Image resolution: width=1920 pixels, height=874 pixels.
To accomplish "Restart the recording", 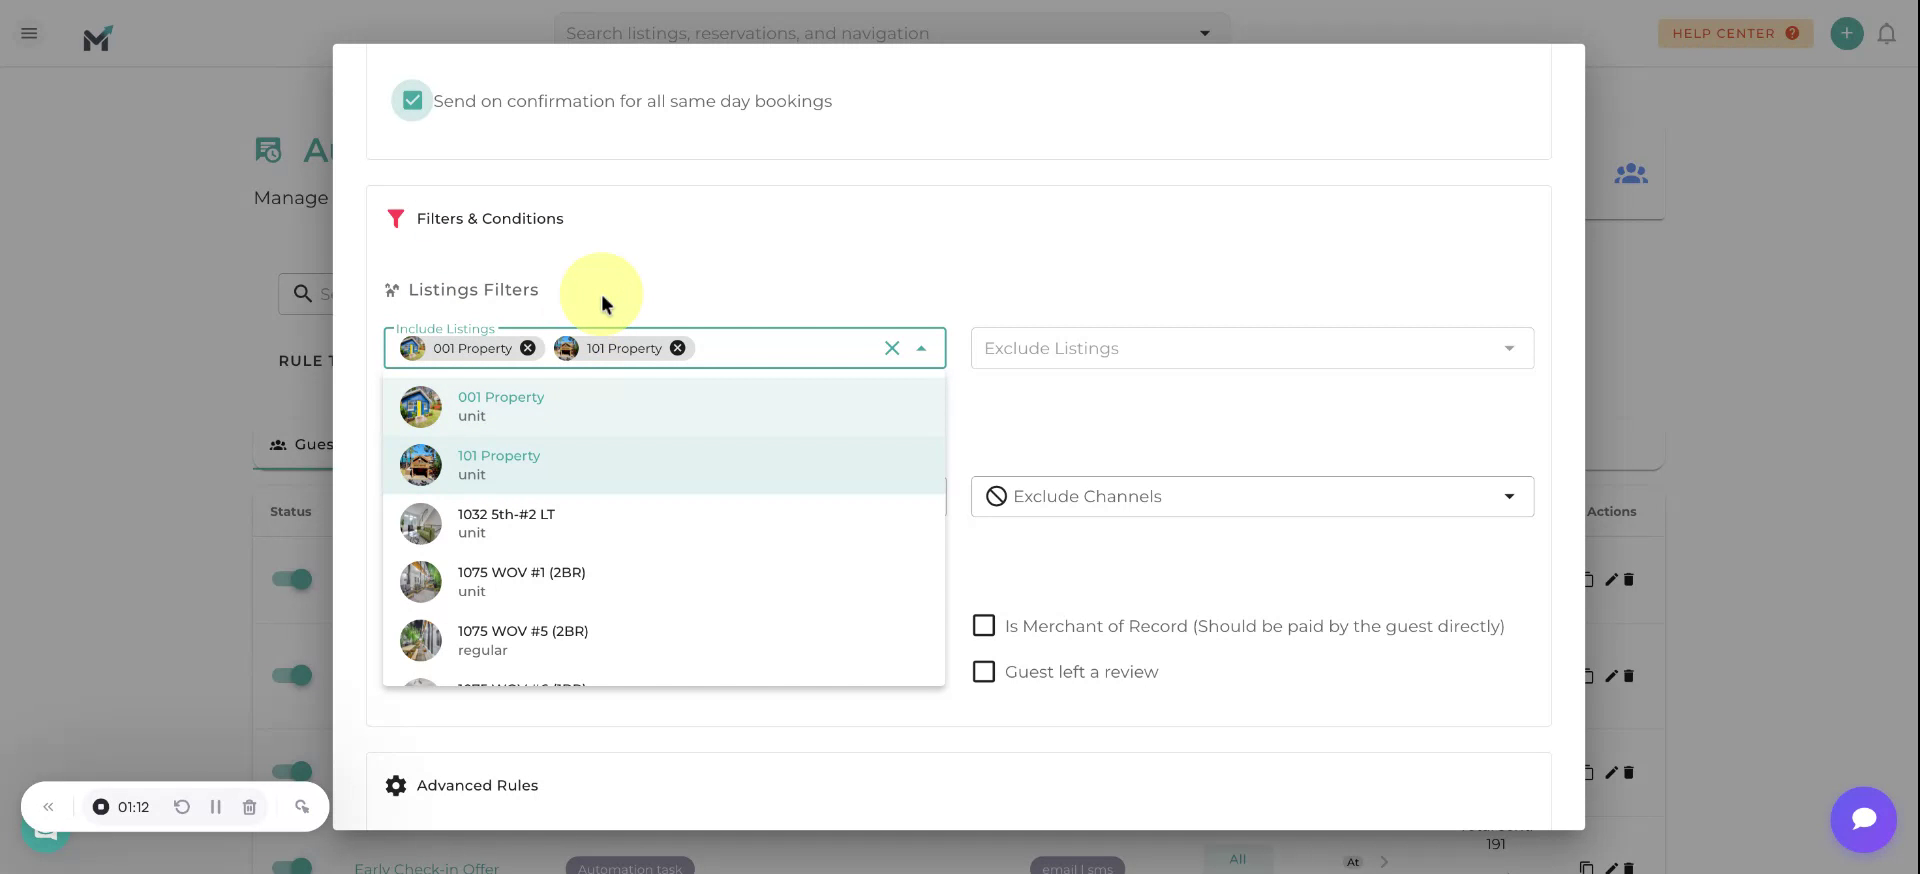I will click(x=182, y=807).
